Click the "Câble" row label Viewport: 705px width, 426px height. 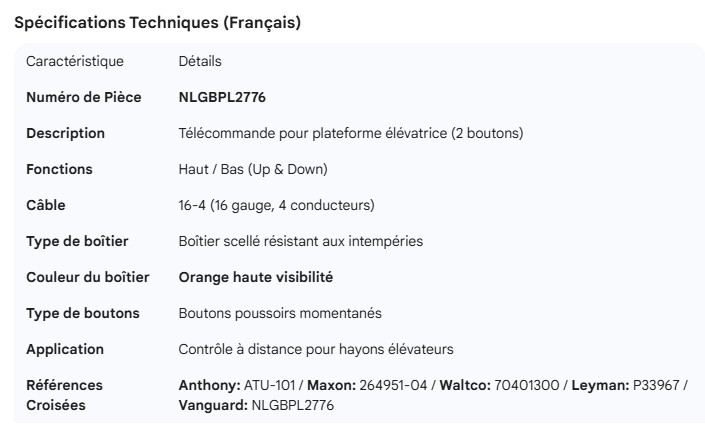46,206
